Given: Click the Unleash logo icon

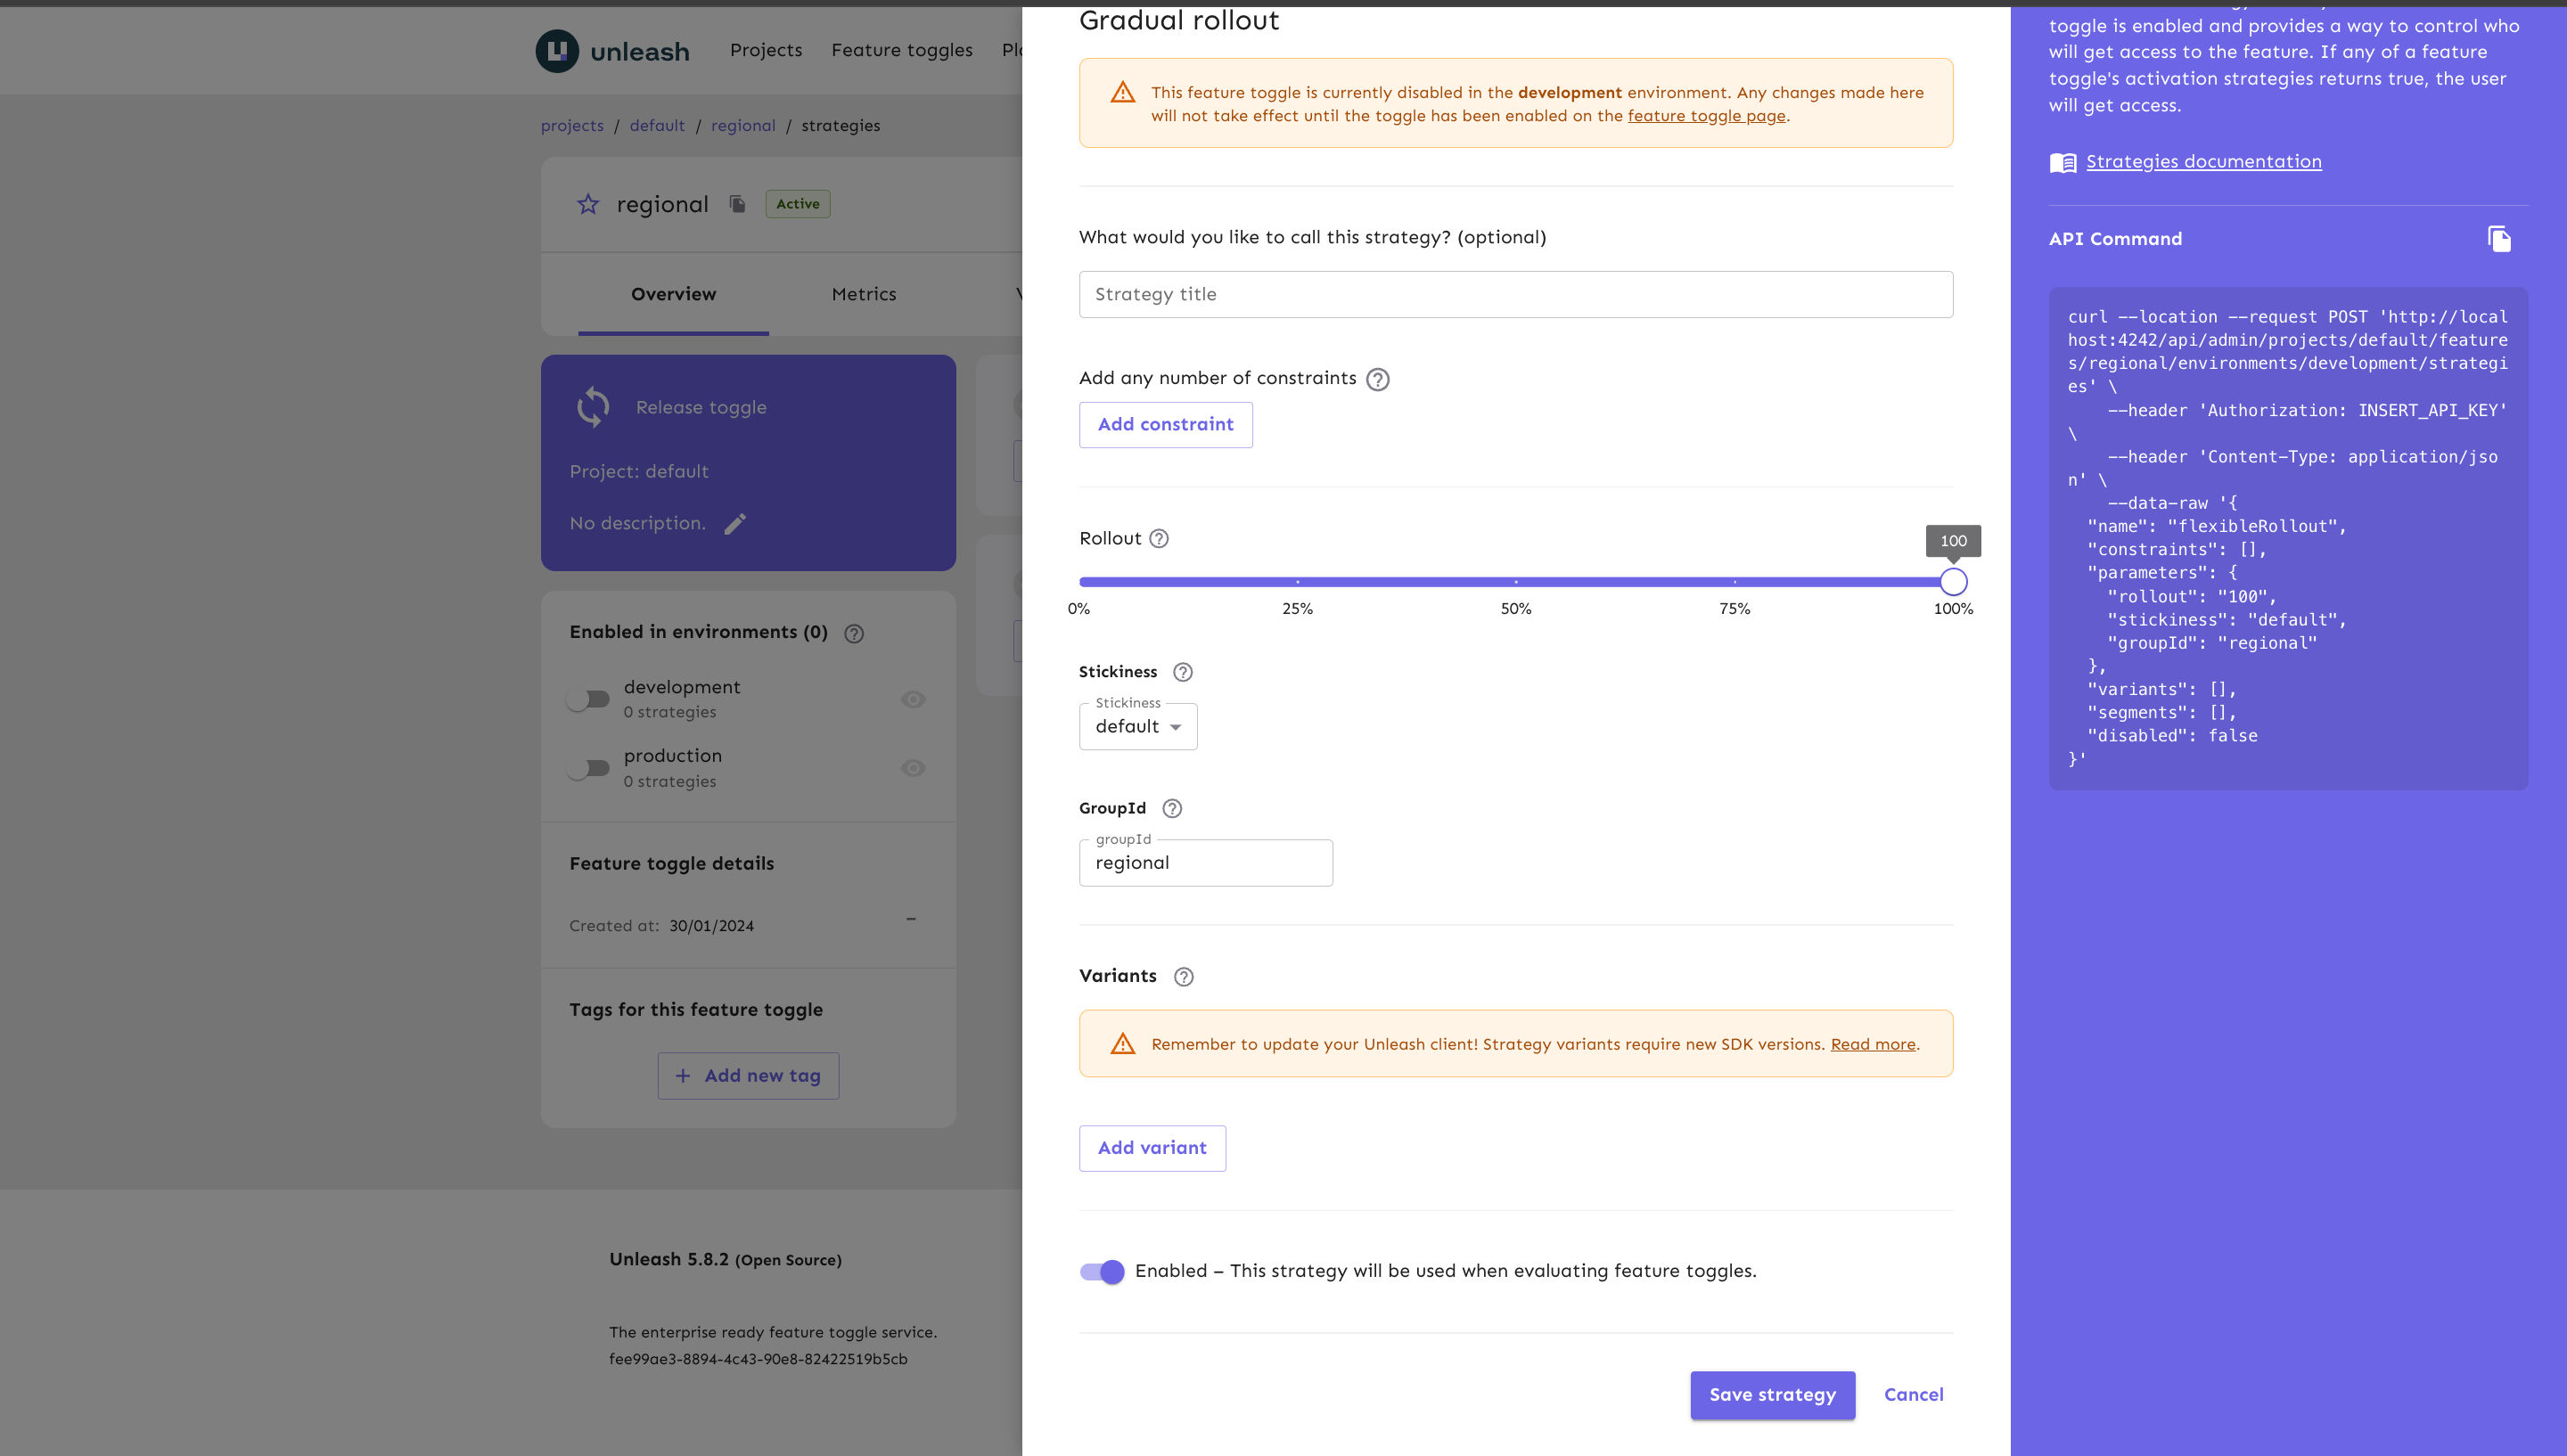Looking at the screenshot, I should (557, 49).
